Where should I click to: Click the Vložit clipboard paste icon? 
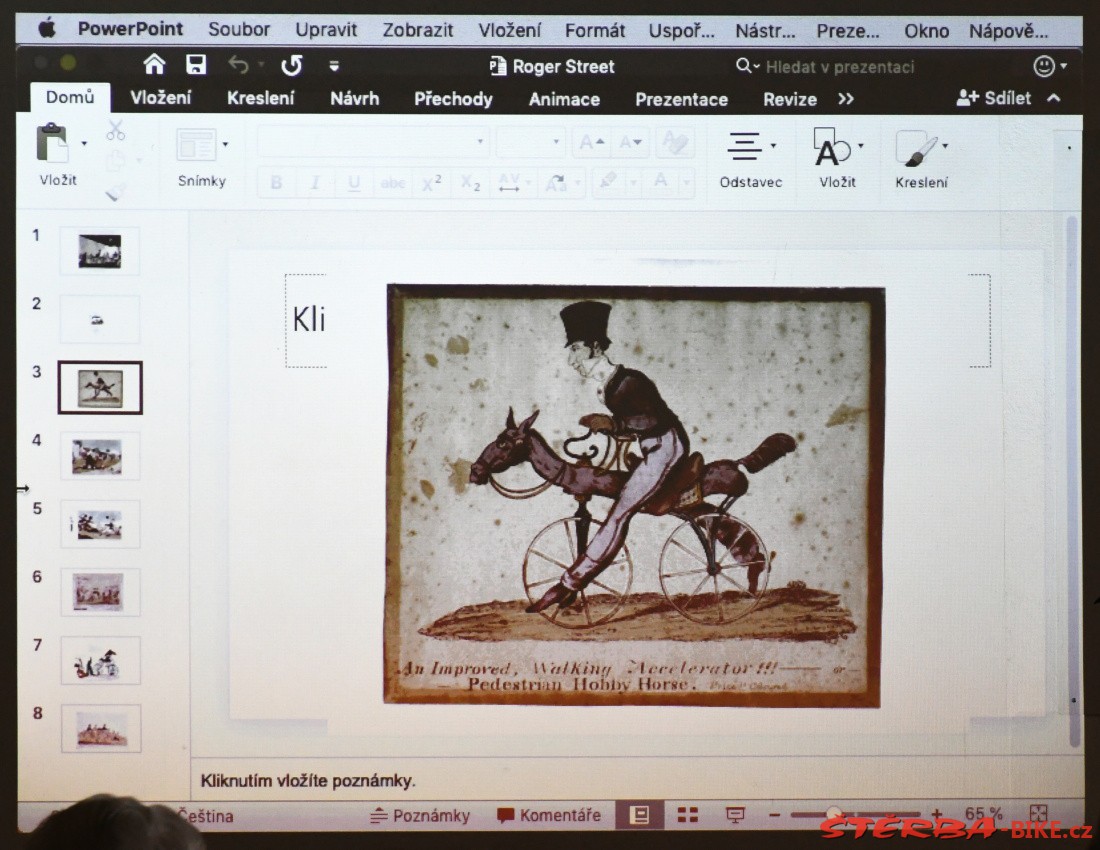click(52, 143)
